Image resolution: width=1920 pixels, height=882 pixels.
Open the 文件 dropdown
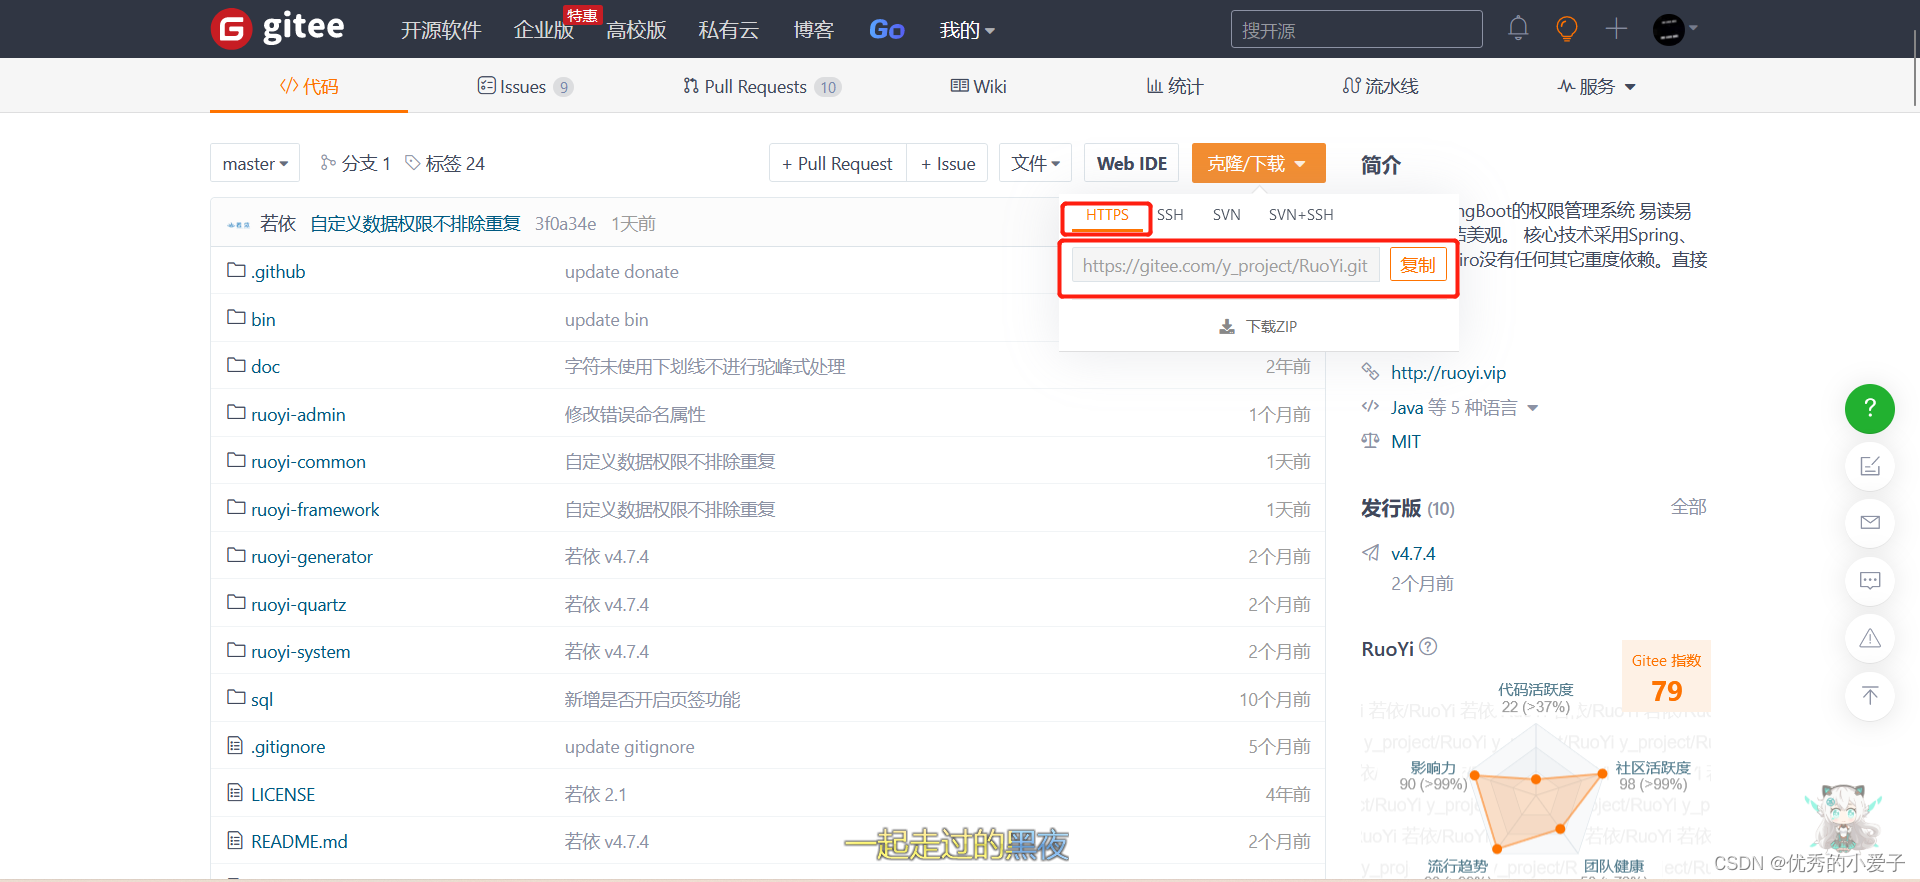tap(1035, 163)
